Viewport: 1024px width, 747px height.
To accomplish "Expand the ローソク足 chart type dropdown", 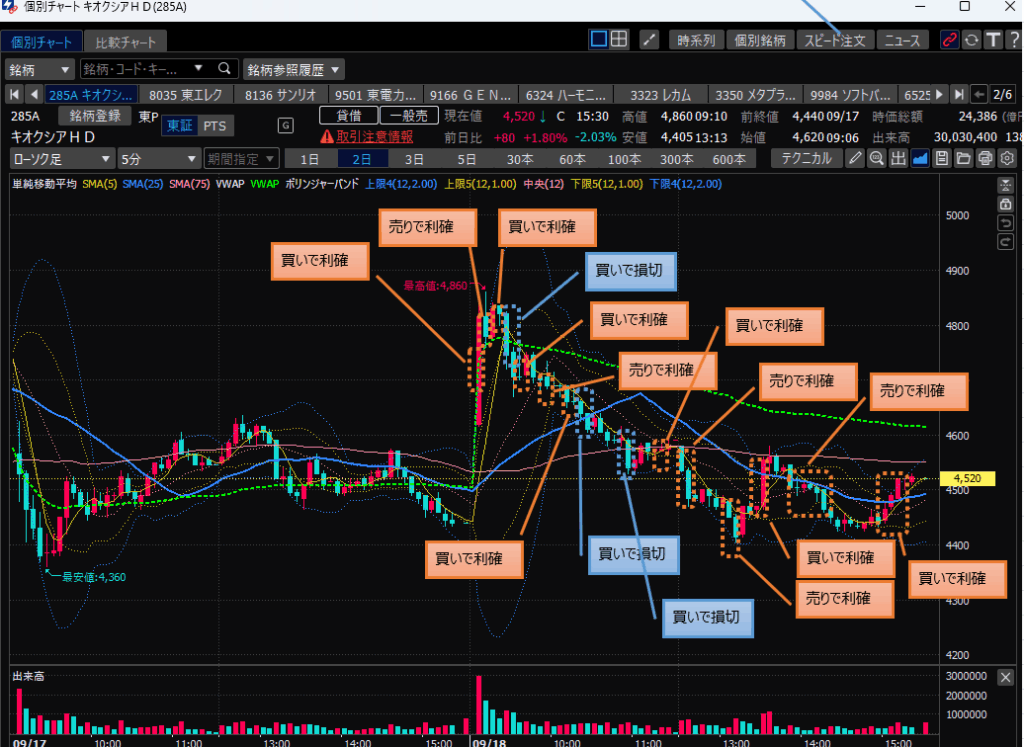I will click(x=61, y=158).
